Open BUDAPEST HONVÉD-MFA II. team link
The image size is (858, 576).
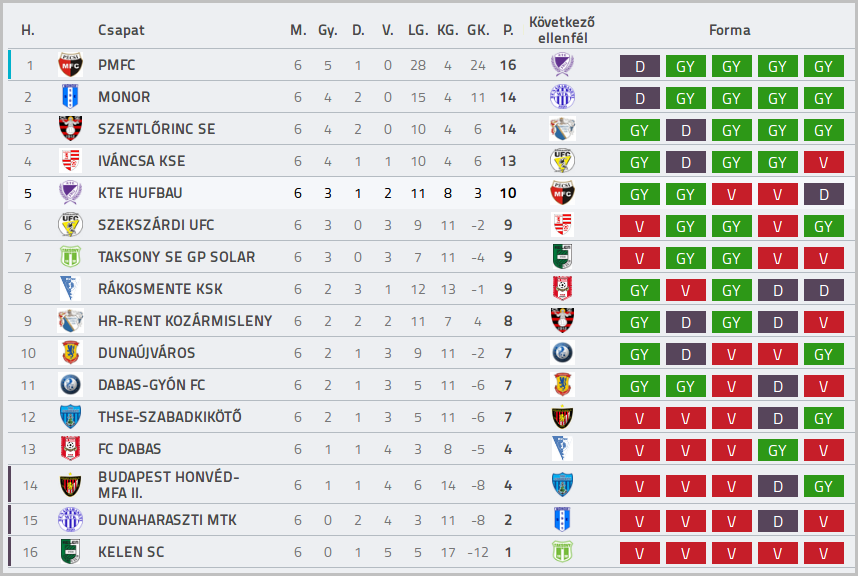click(x=169, y=485)
